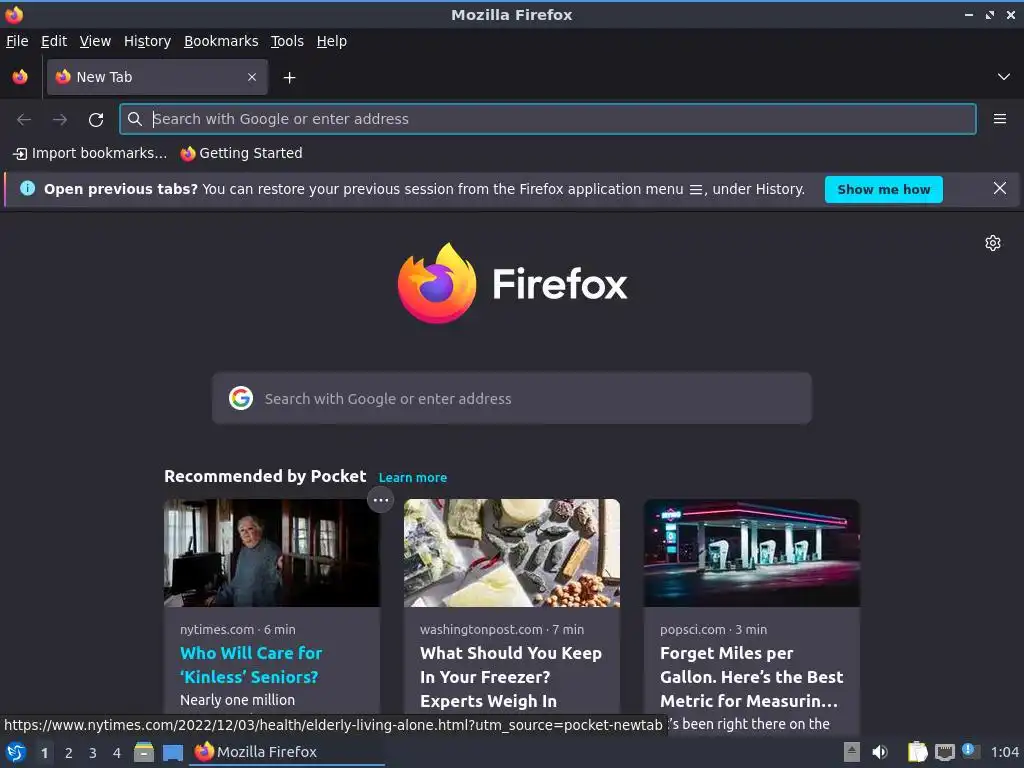Click the info icon in notification bar
Viewport: 1024px width, 768px height.
27,189
